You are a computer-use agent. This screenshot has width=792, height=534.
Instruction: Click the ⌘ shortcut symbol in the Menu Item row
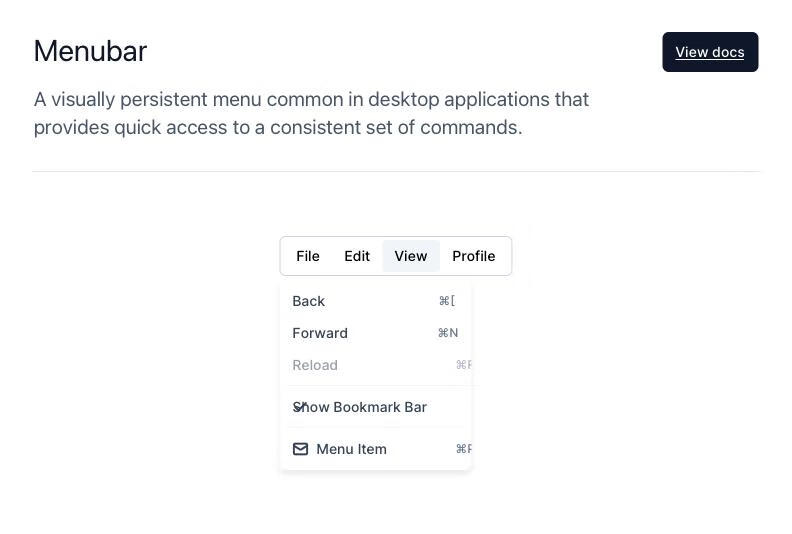point(463,449)
